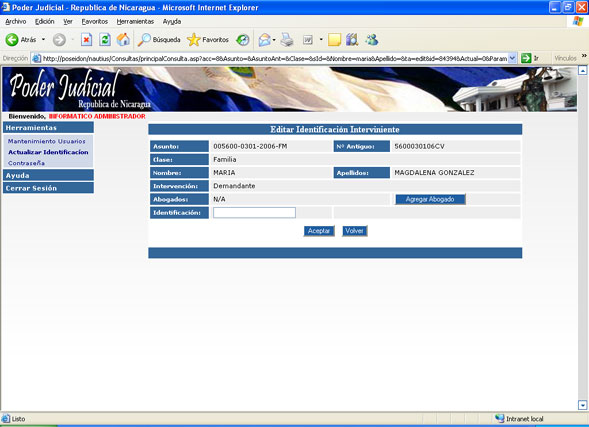Open the back button history dropdown arrow
The image size is (589, 427).
click(x=44, y=39)
